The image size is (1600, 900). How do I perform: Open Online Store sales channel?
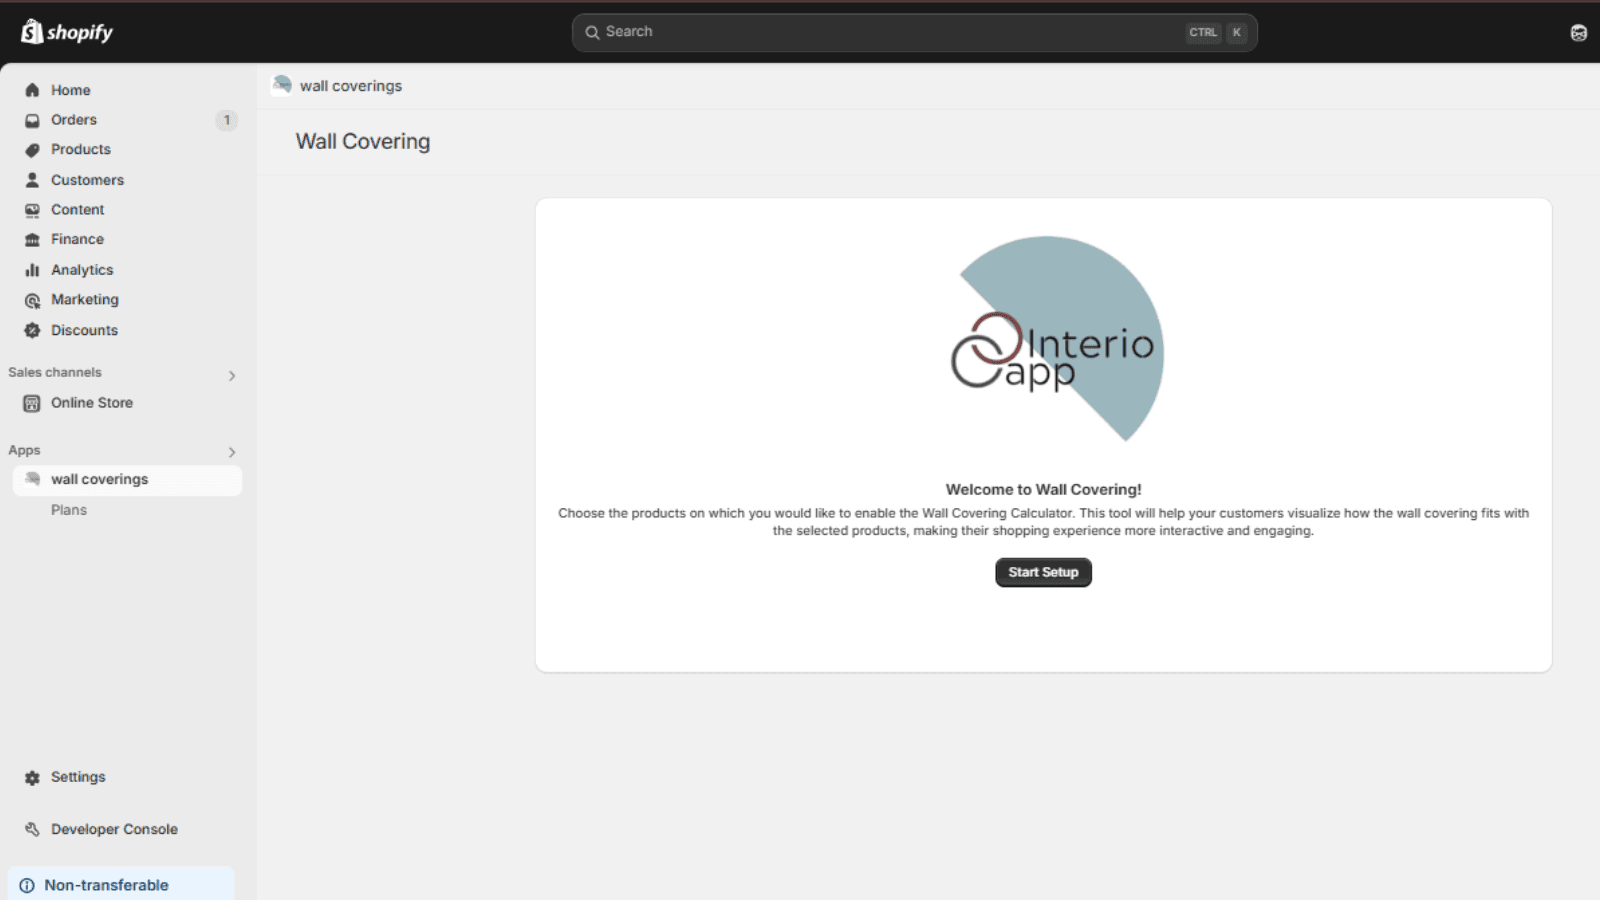pos(92,403)
